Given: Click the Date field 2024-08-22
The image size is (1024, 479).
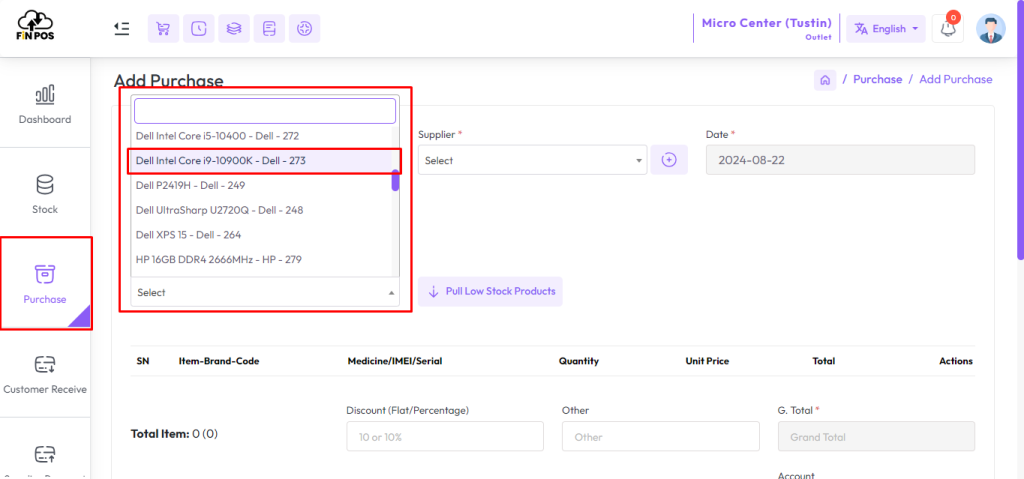Looking at the screenshot, I should pyautogui.click(x=840, y=160).
